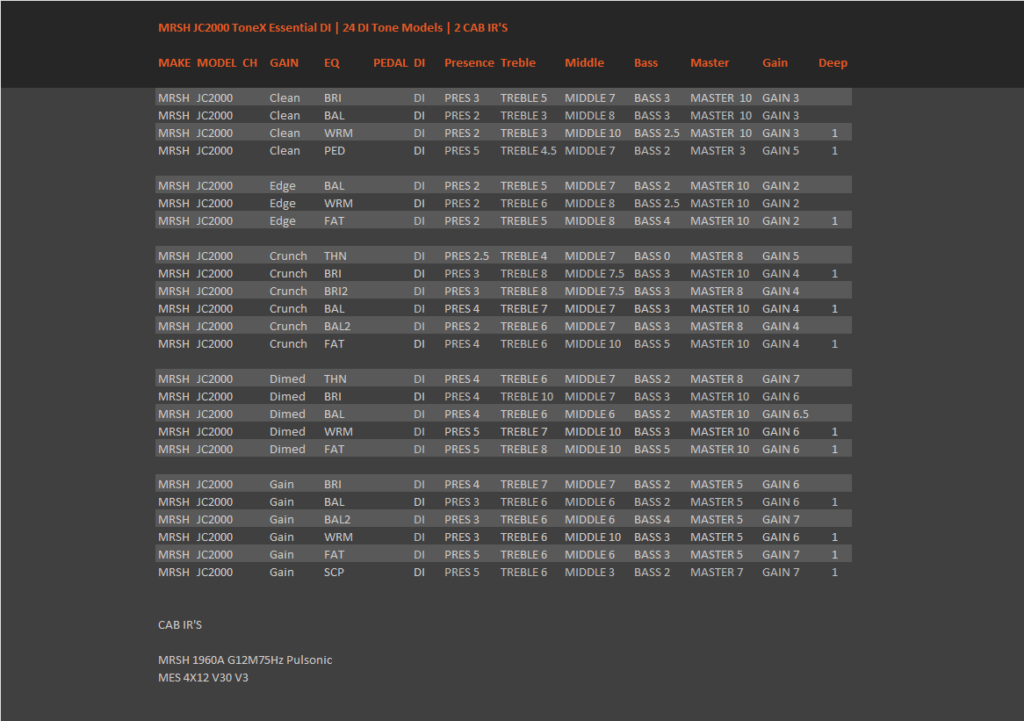Select BASS 5 in the Crunch FAT row
Screen dimensions: 1024x721
click(652, 344)
